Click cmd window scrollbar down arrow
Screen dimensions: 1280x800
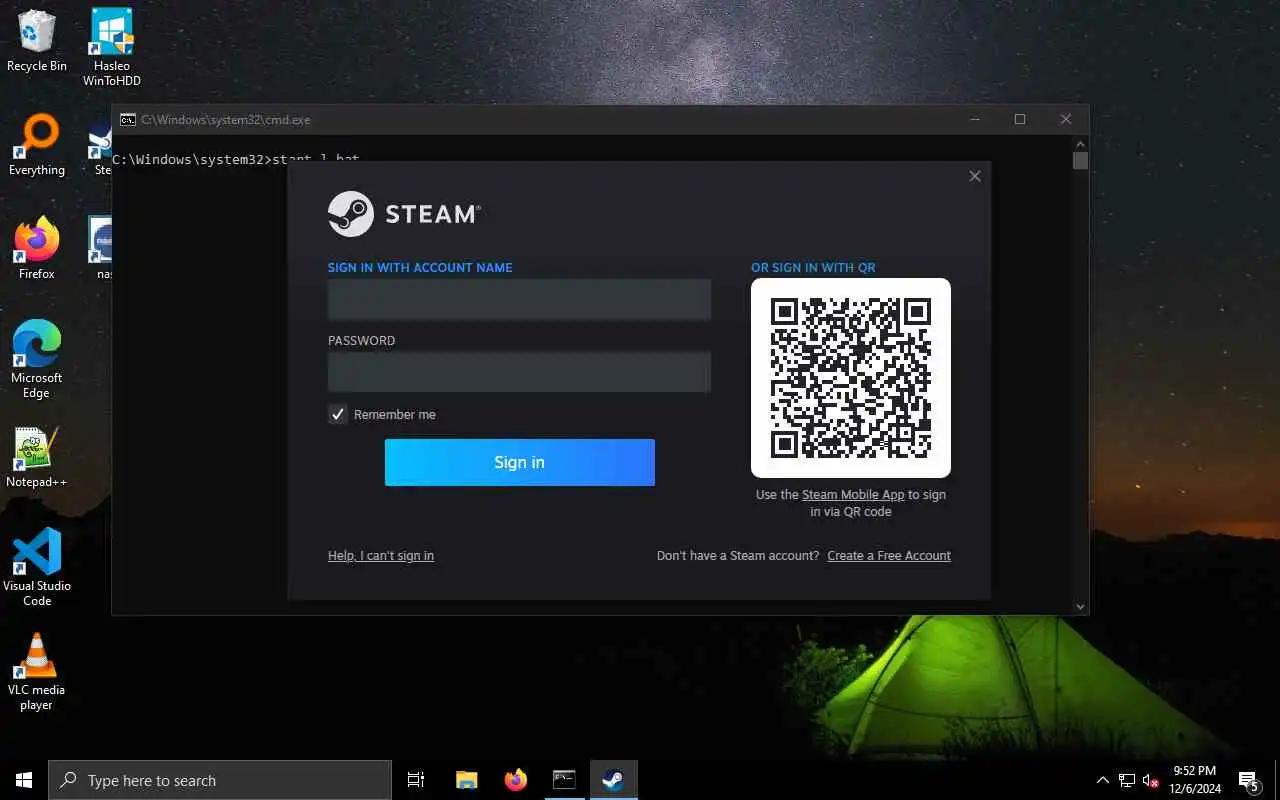point(1080,606)
